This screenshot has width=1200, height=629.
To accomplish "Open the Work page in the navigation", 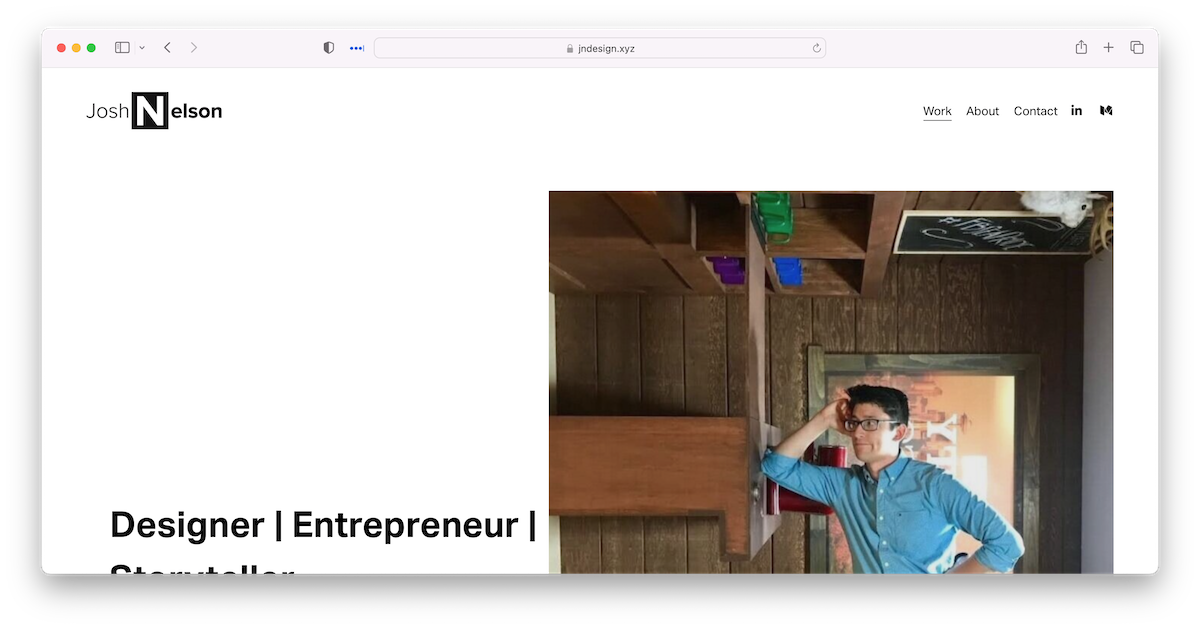I will [x=937, y=111].
